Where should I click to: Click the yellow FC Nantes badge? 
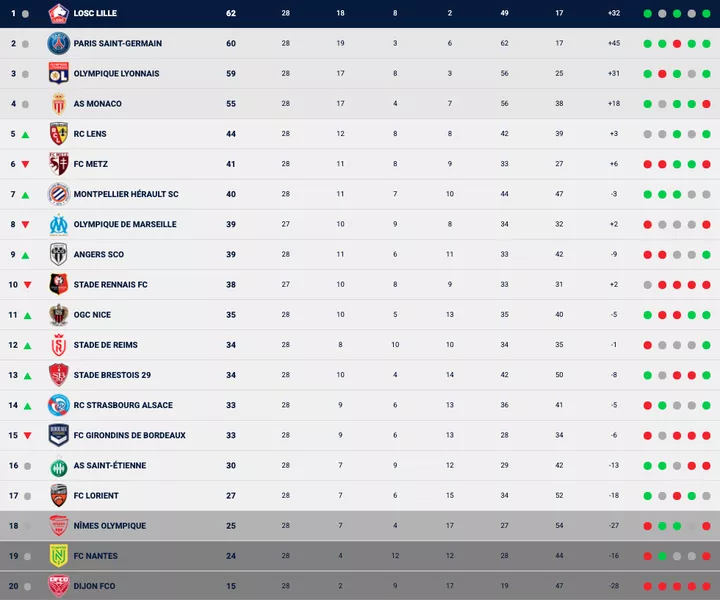[58, 556]
